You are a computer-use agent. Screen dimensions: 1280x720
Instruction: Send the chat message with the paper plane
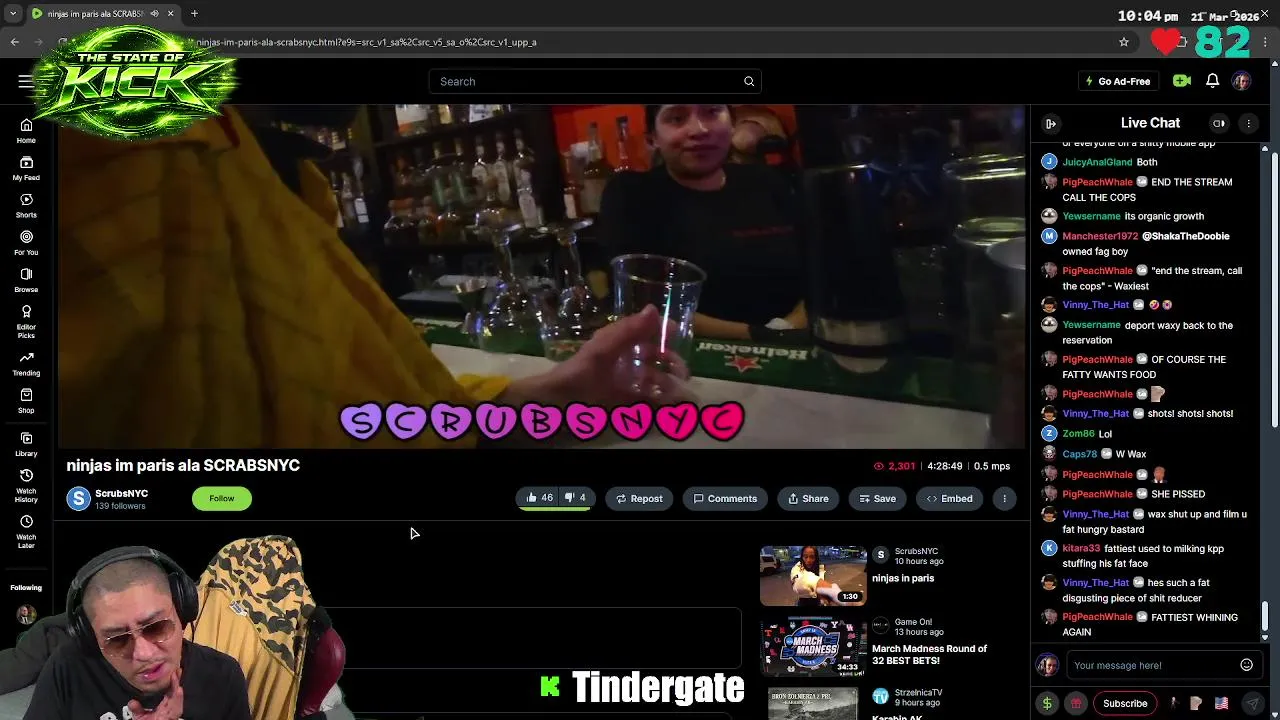[x=1252, y=703]
